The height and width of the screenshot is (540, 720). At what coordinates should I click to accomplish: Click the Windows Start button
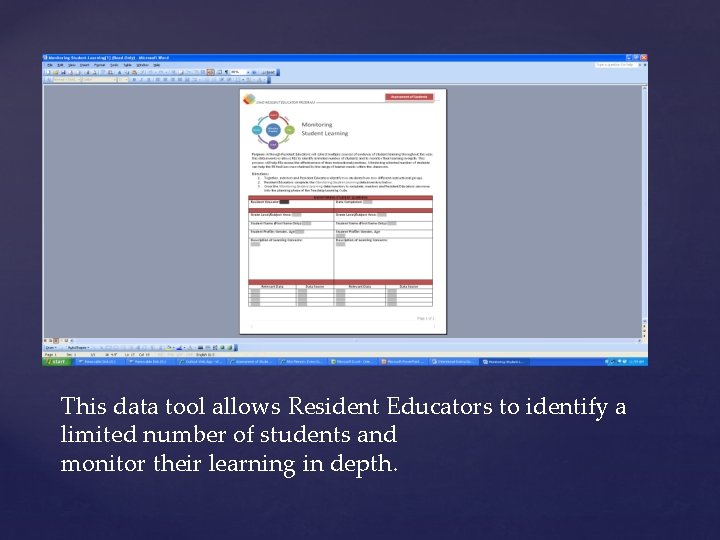pos(56,362)
